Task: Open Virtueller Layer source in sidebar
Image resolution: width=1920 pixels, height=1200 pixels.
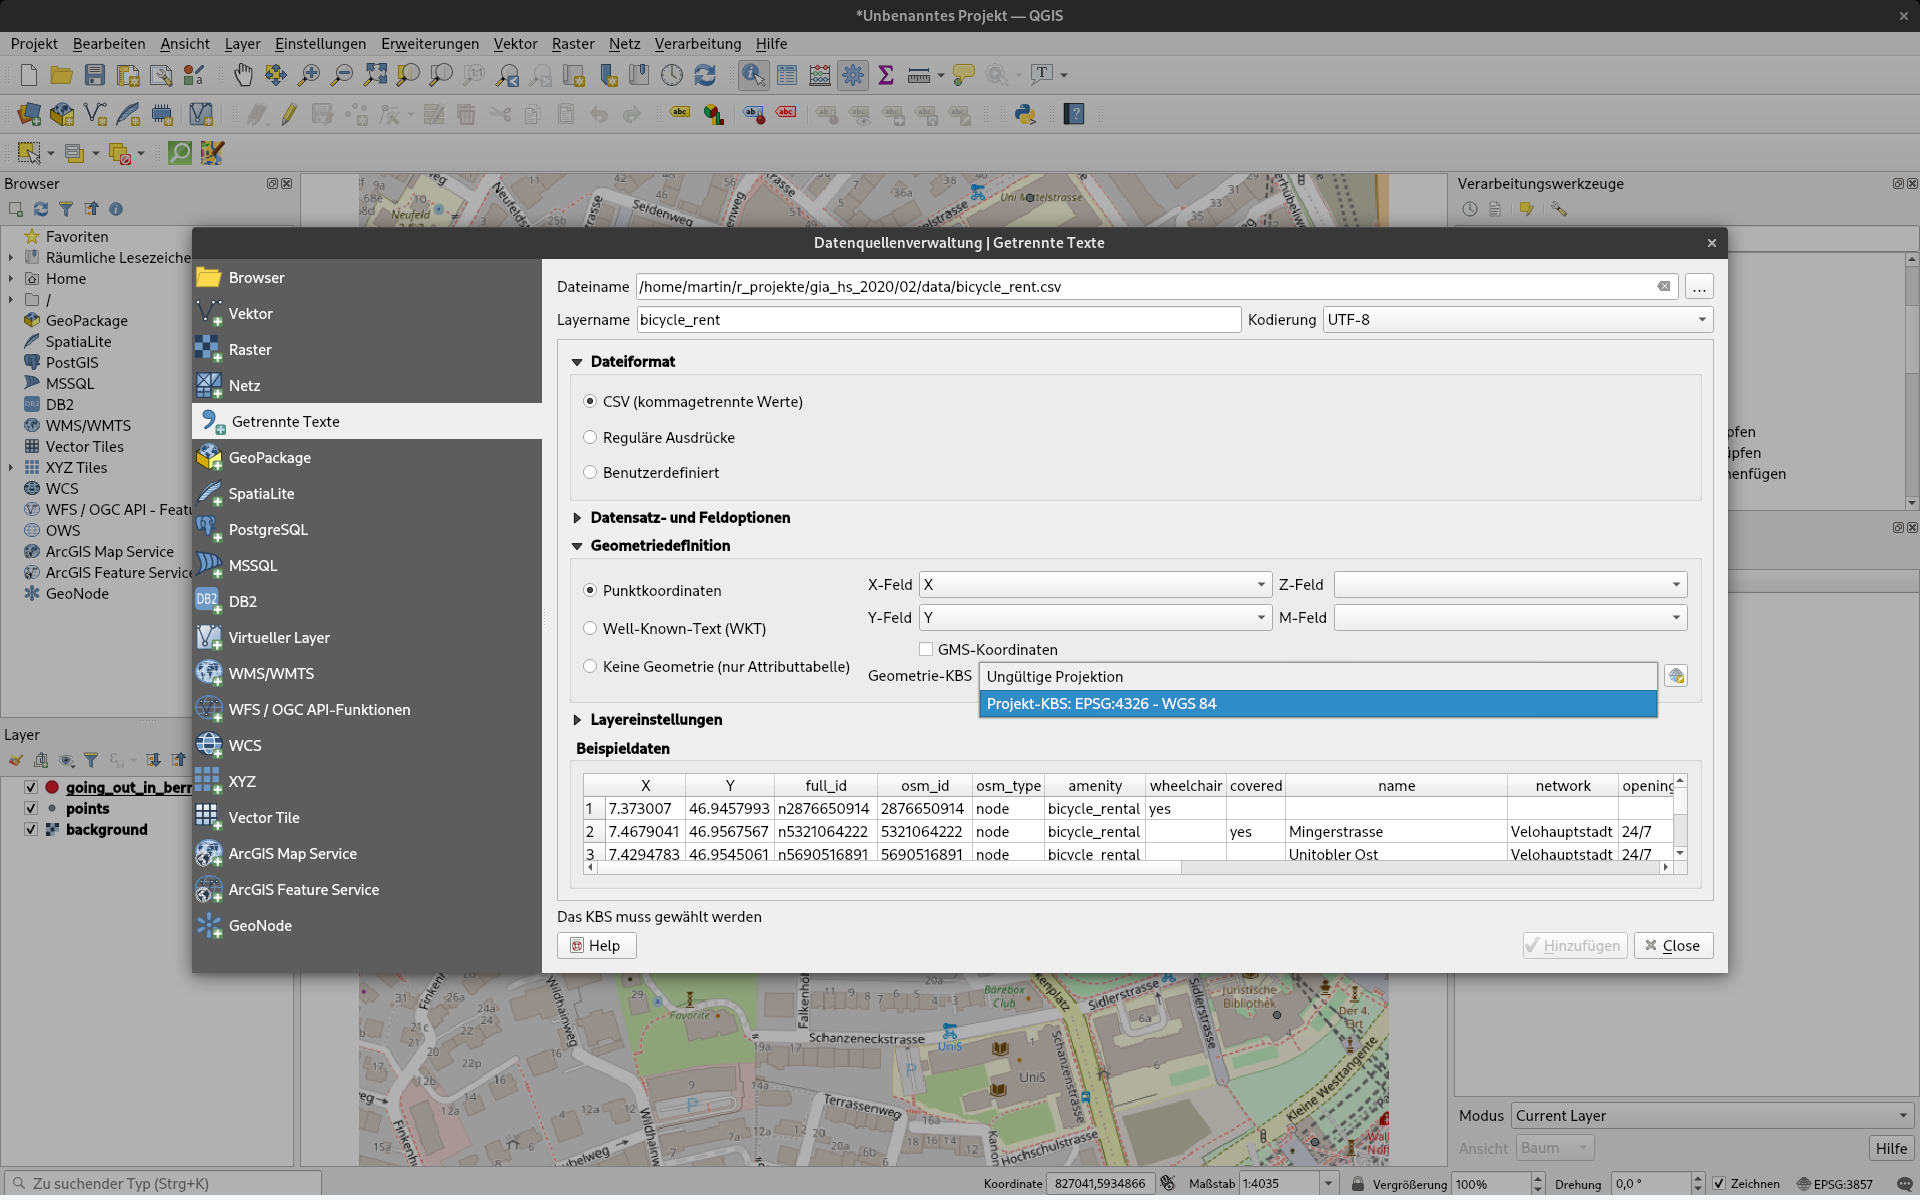Action: 278,638
